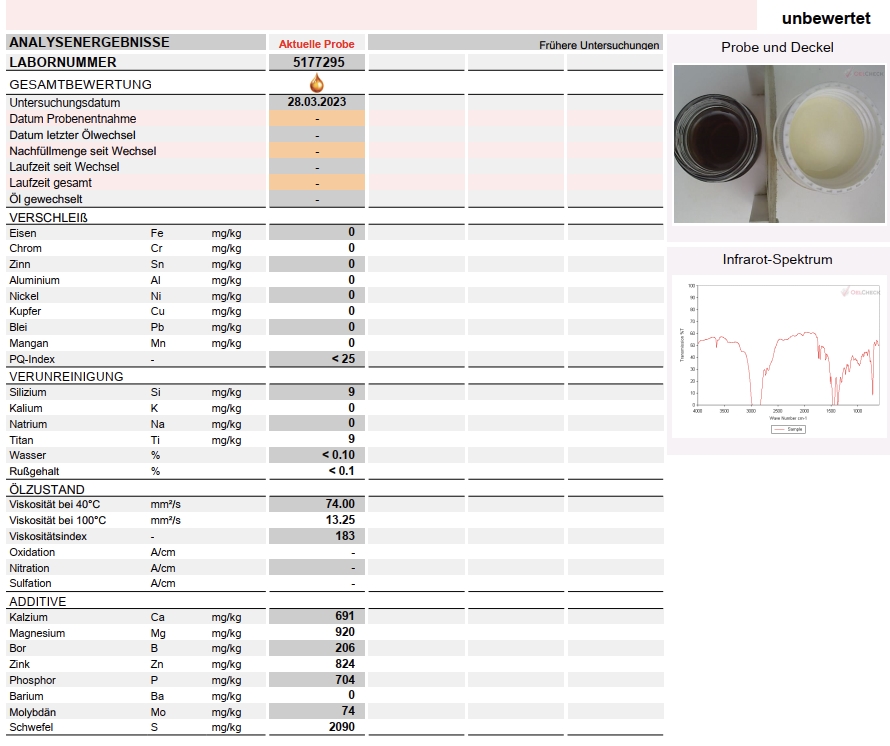Click lab number 5177295

coord(316,62)
